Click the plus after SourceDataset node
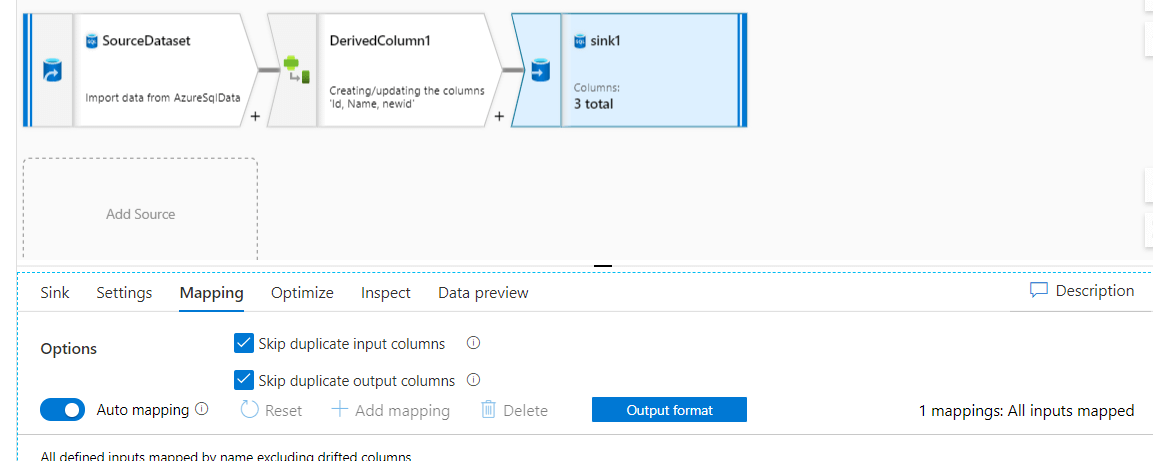 click(255, 116)
